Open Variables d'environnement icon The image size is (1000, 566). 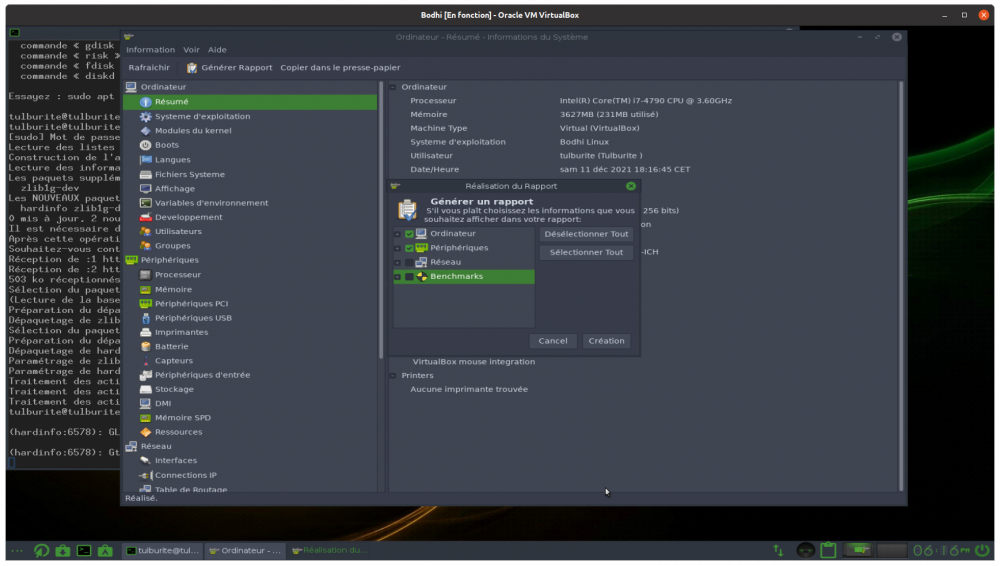(145, 203)
